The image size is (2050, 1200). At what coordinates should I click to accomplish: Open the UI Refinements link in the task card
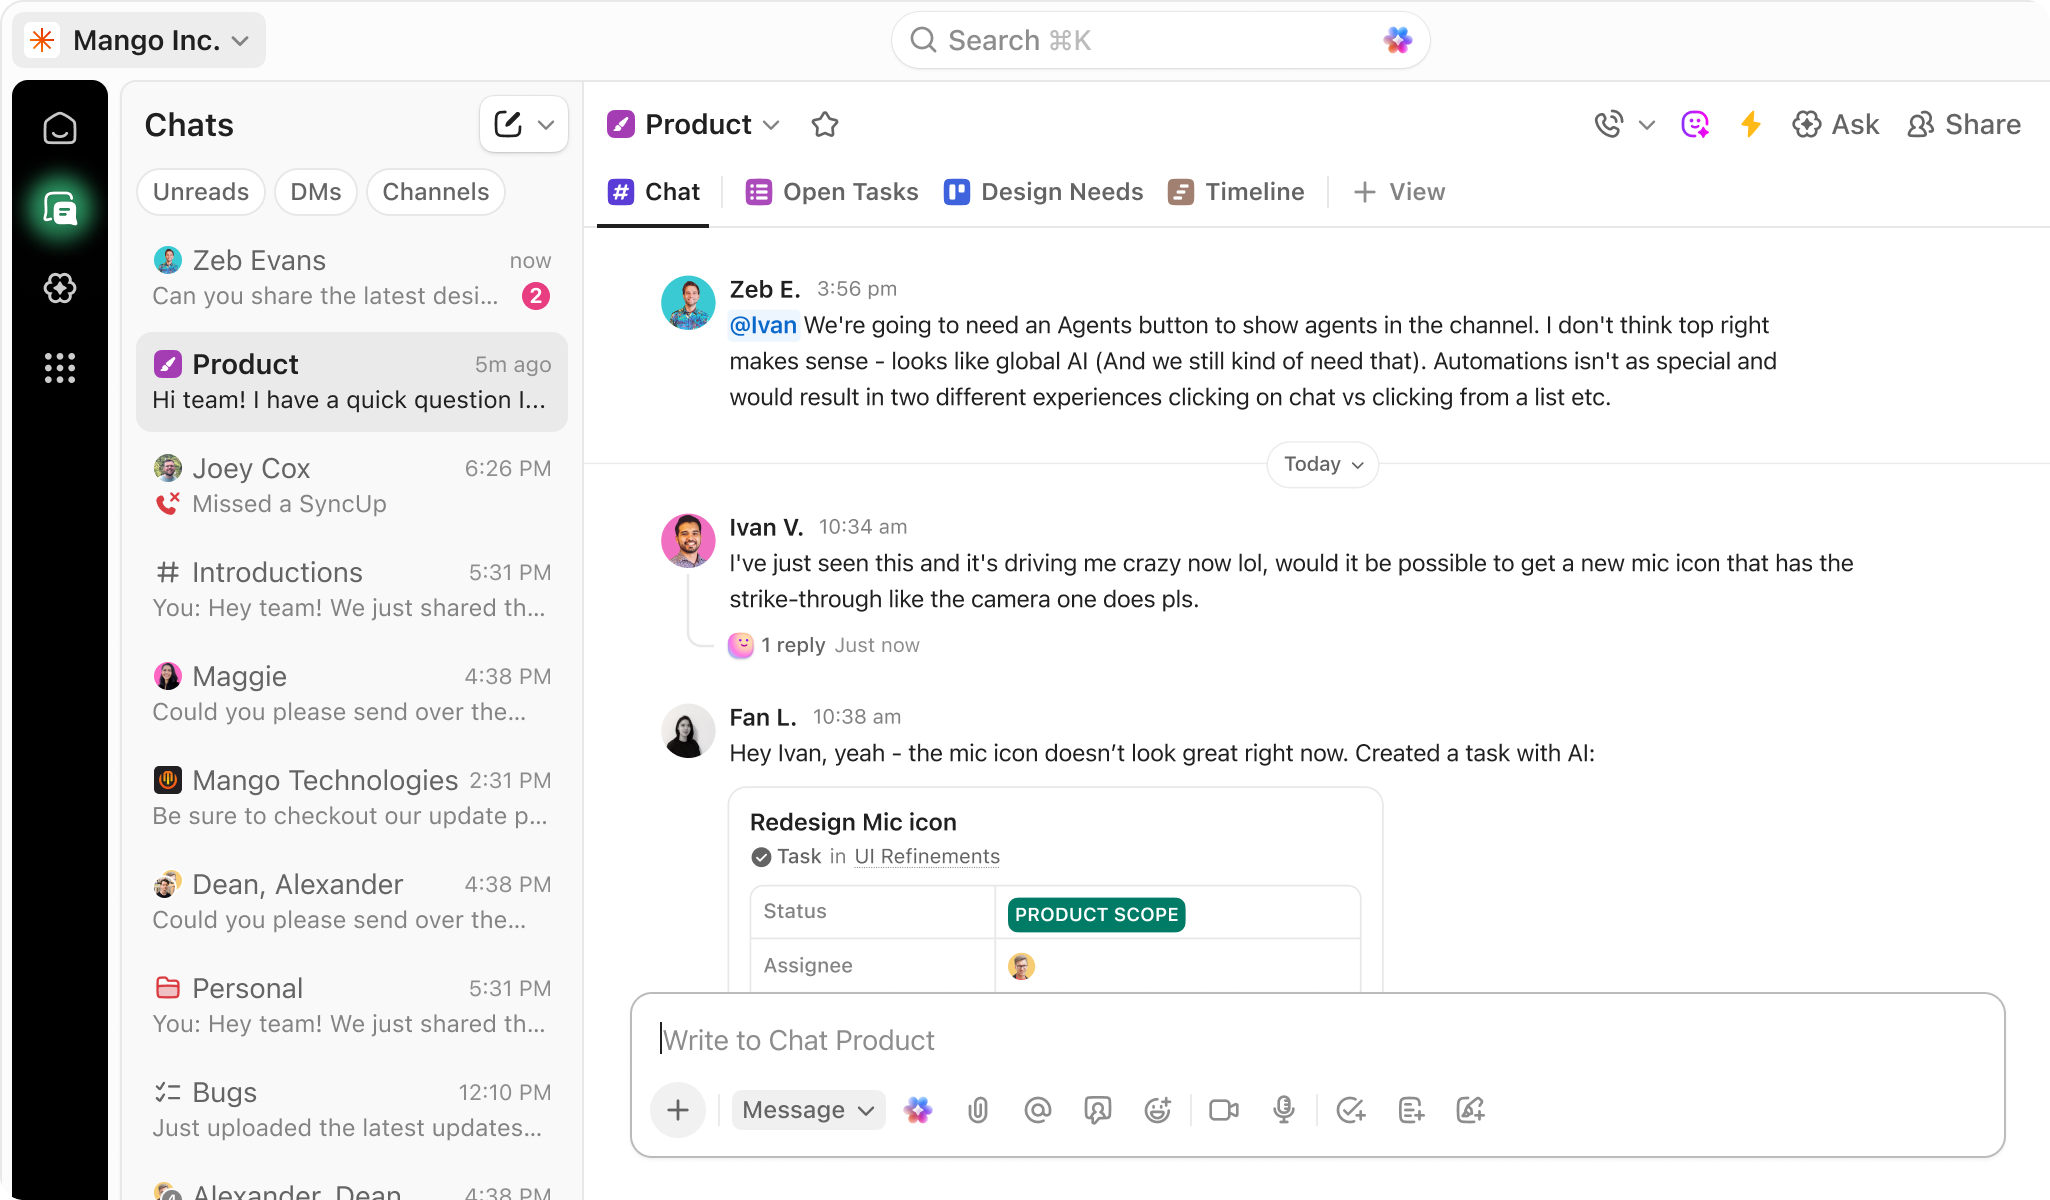(926, 856)
